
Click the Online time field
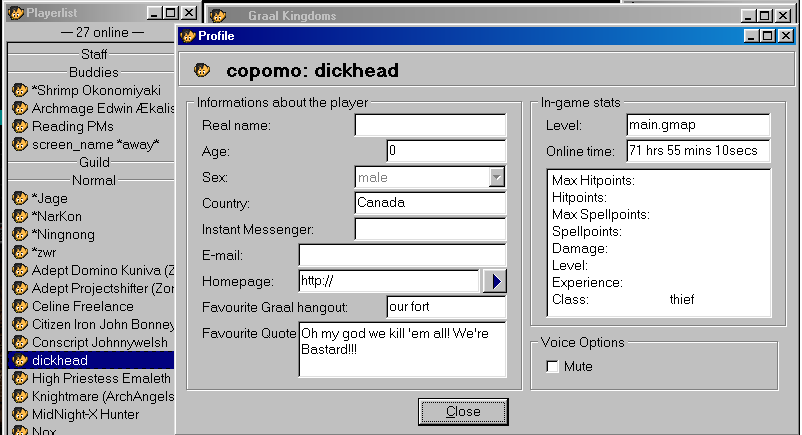pyautogui.click(x=698, y=151)
